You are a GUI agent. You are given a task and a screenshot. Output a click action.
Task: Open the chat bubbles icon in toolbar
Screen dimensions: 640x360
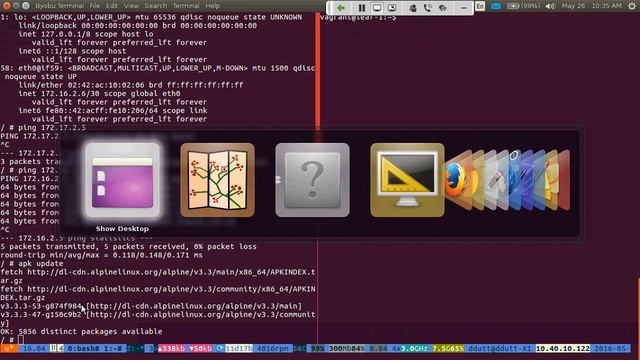(443, 8)
